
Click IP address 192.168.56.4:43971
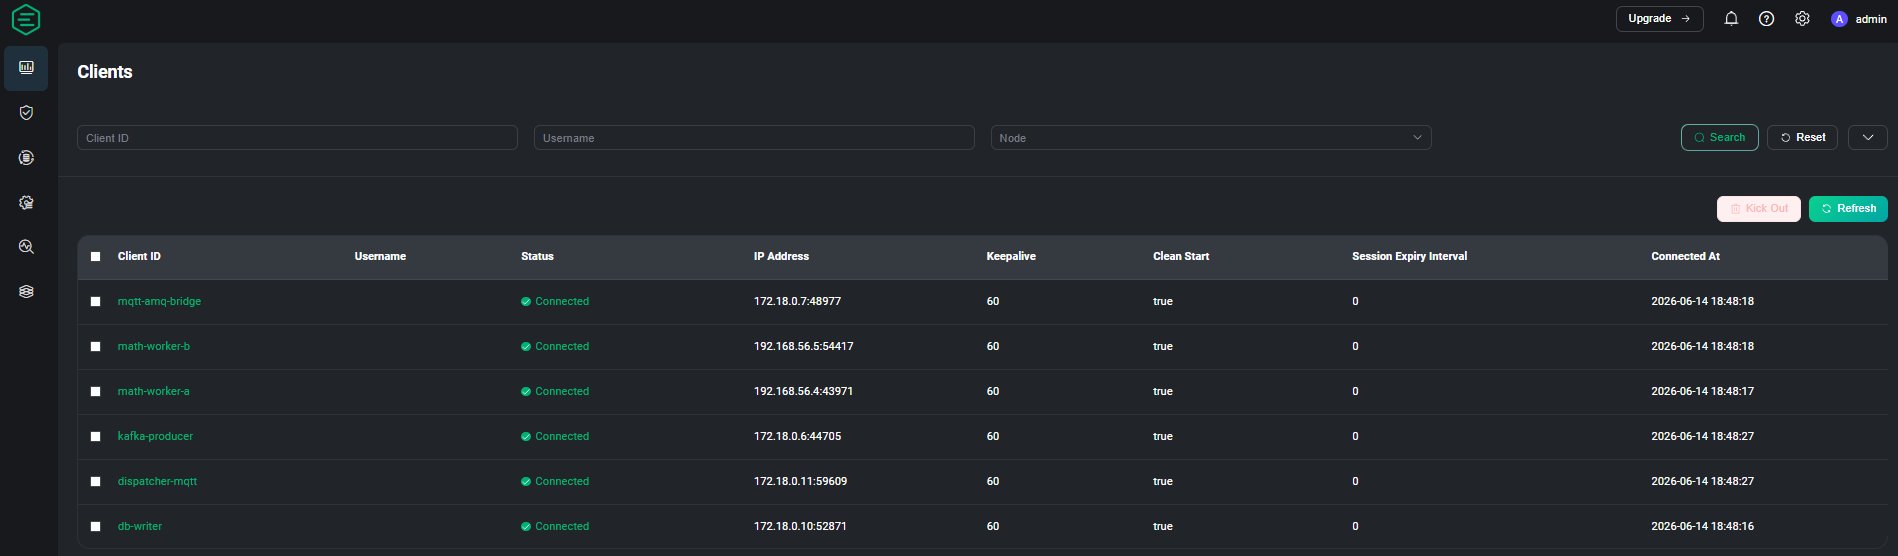[803, 392]
